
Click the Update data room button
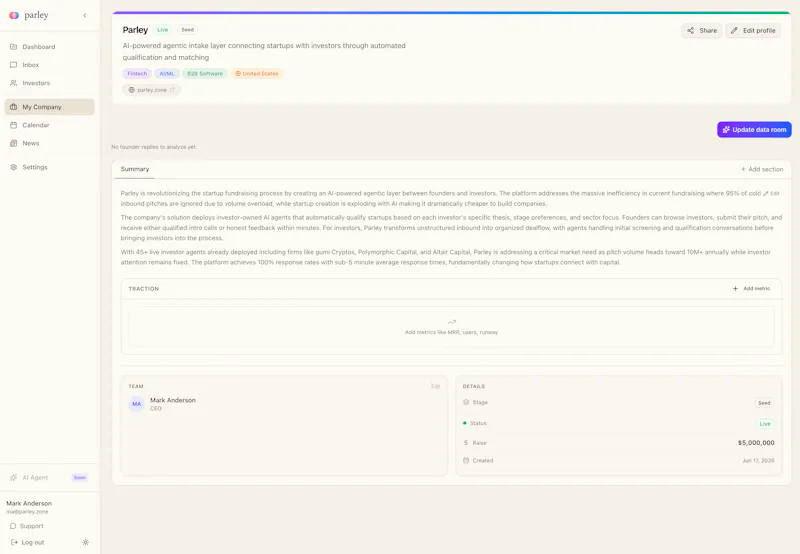click(754, 130)
